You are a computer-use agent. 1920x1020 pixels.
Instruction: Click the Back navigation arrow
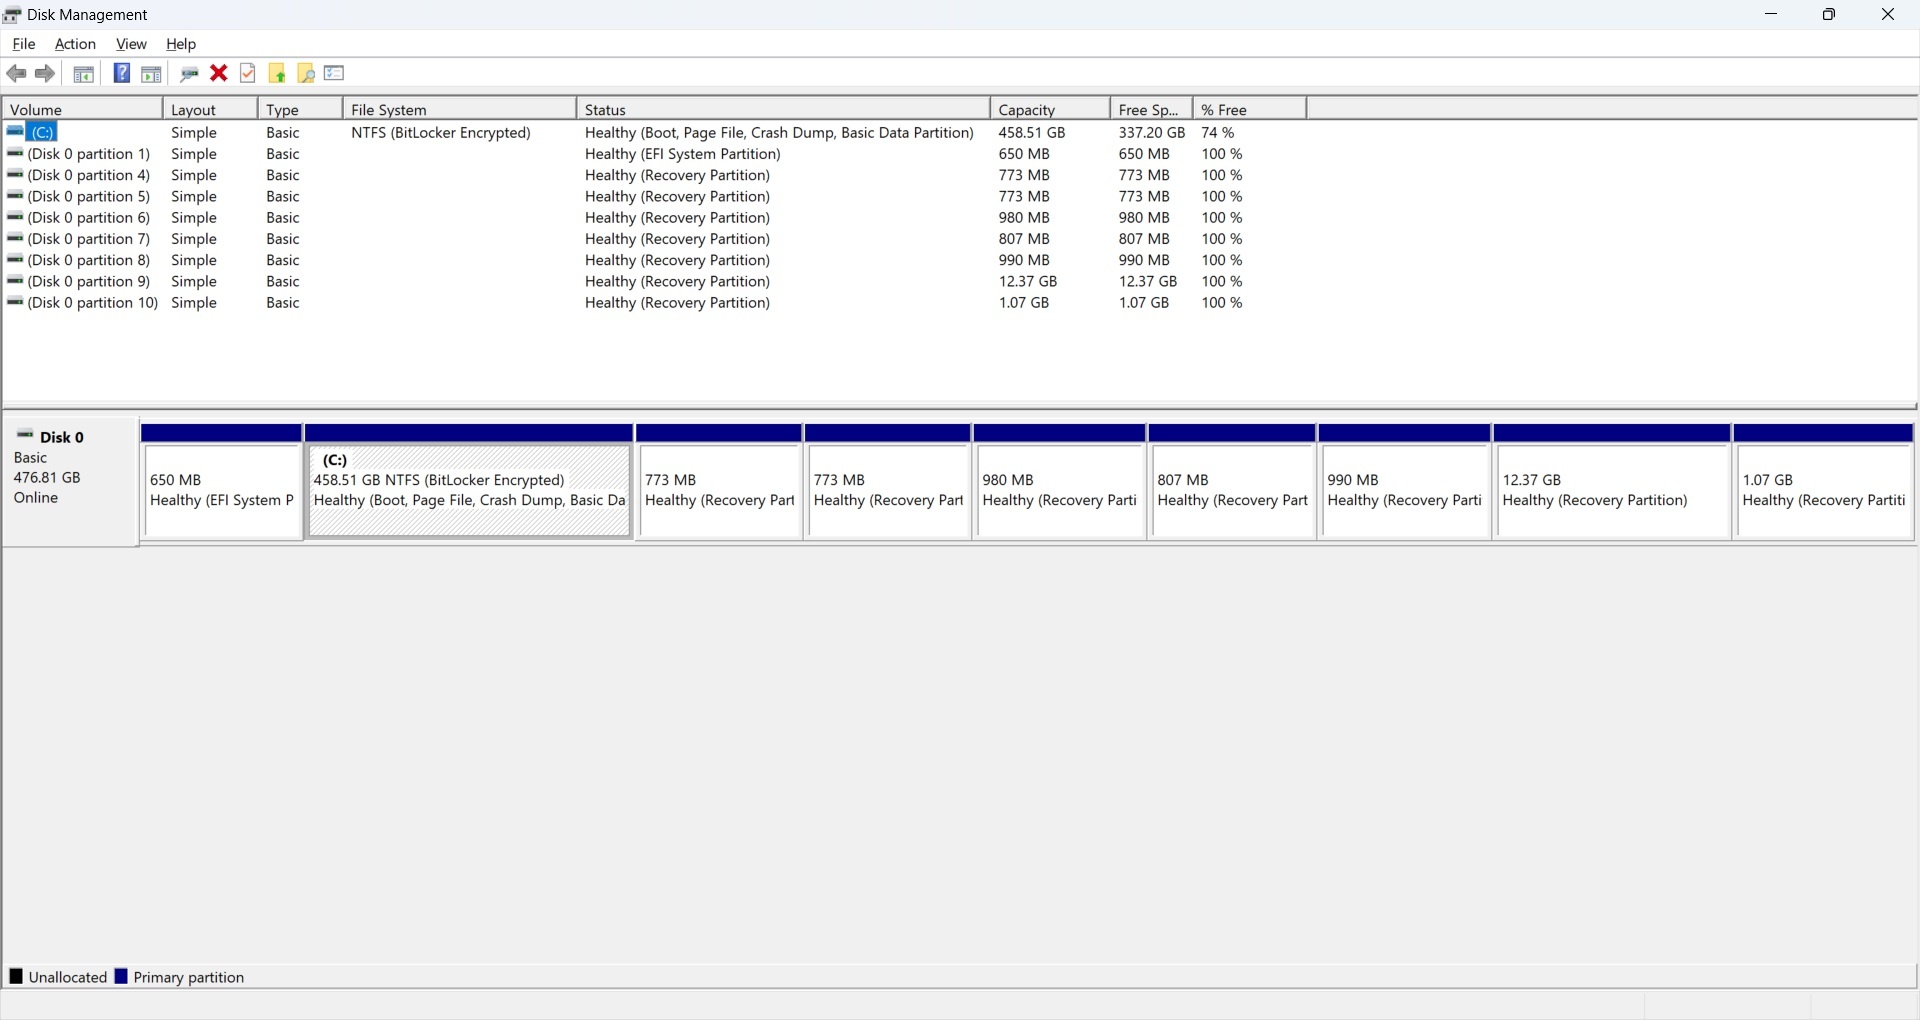[16, 73]
